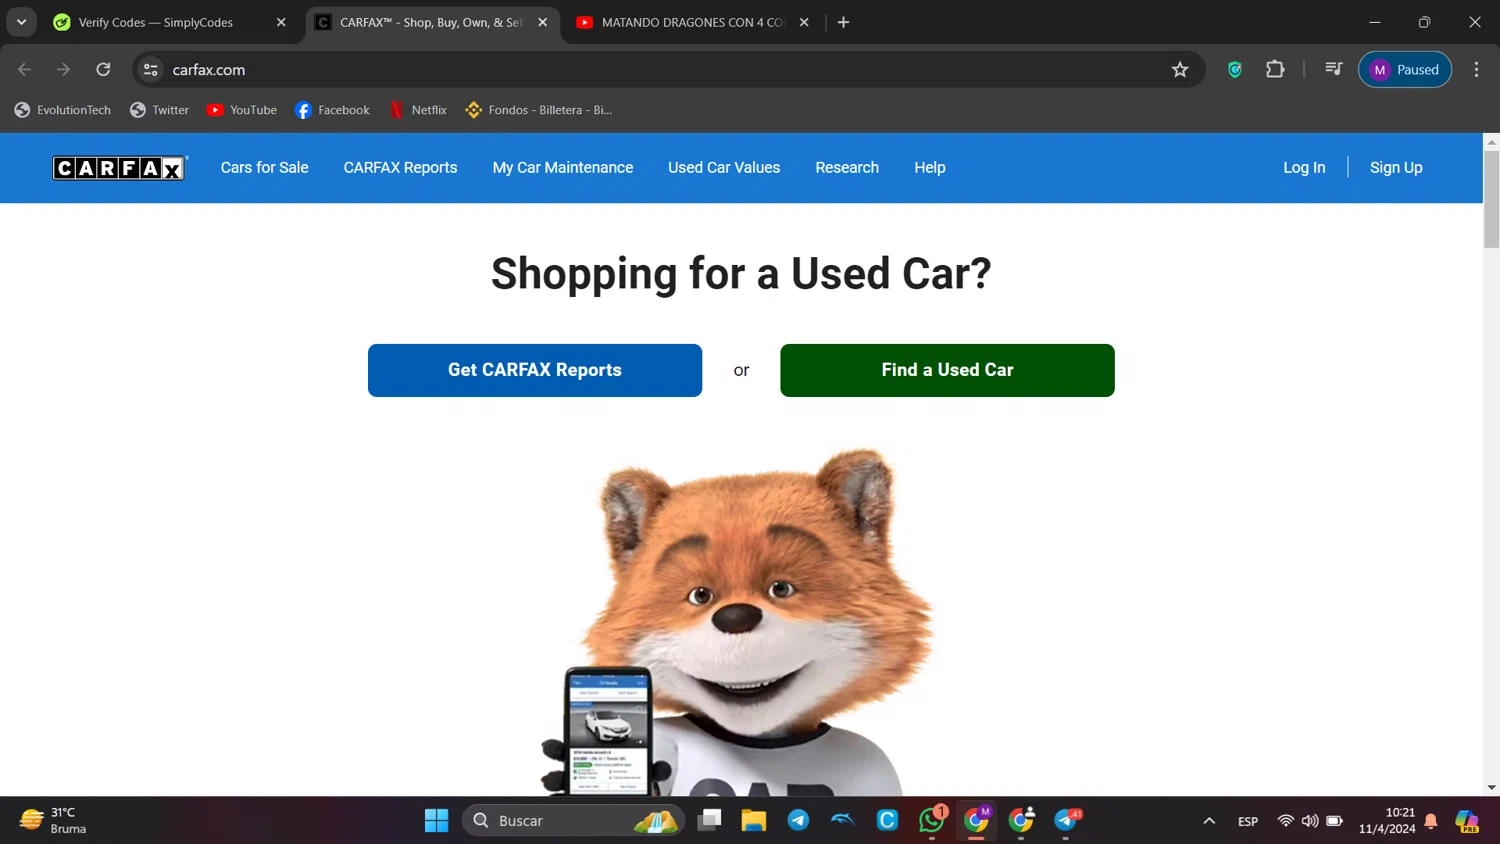Open the YouTube bookmark
Viewport: 1500px width, 844px height.
pos(241,110)
